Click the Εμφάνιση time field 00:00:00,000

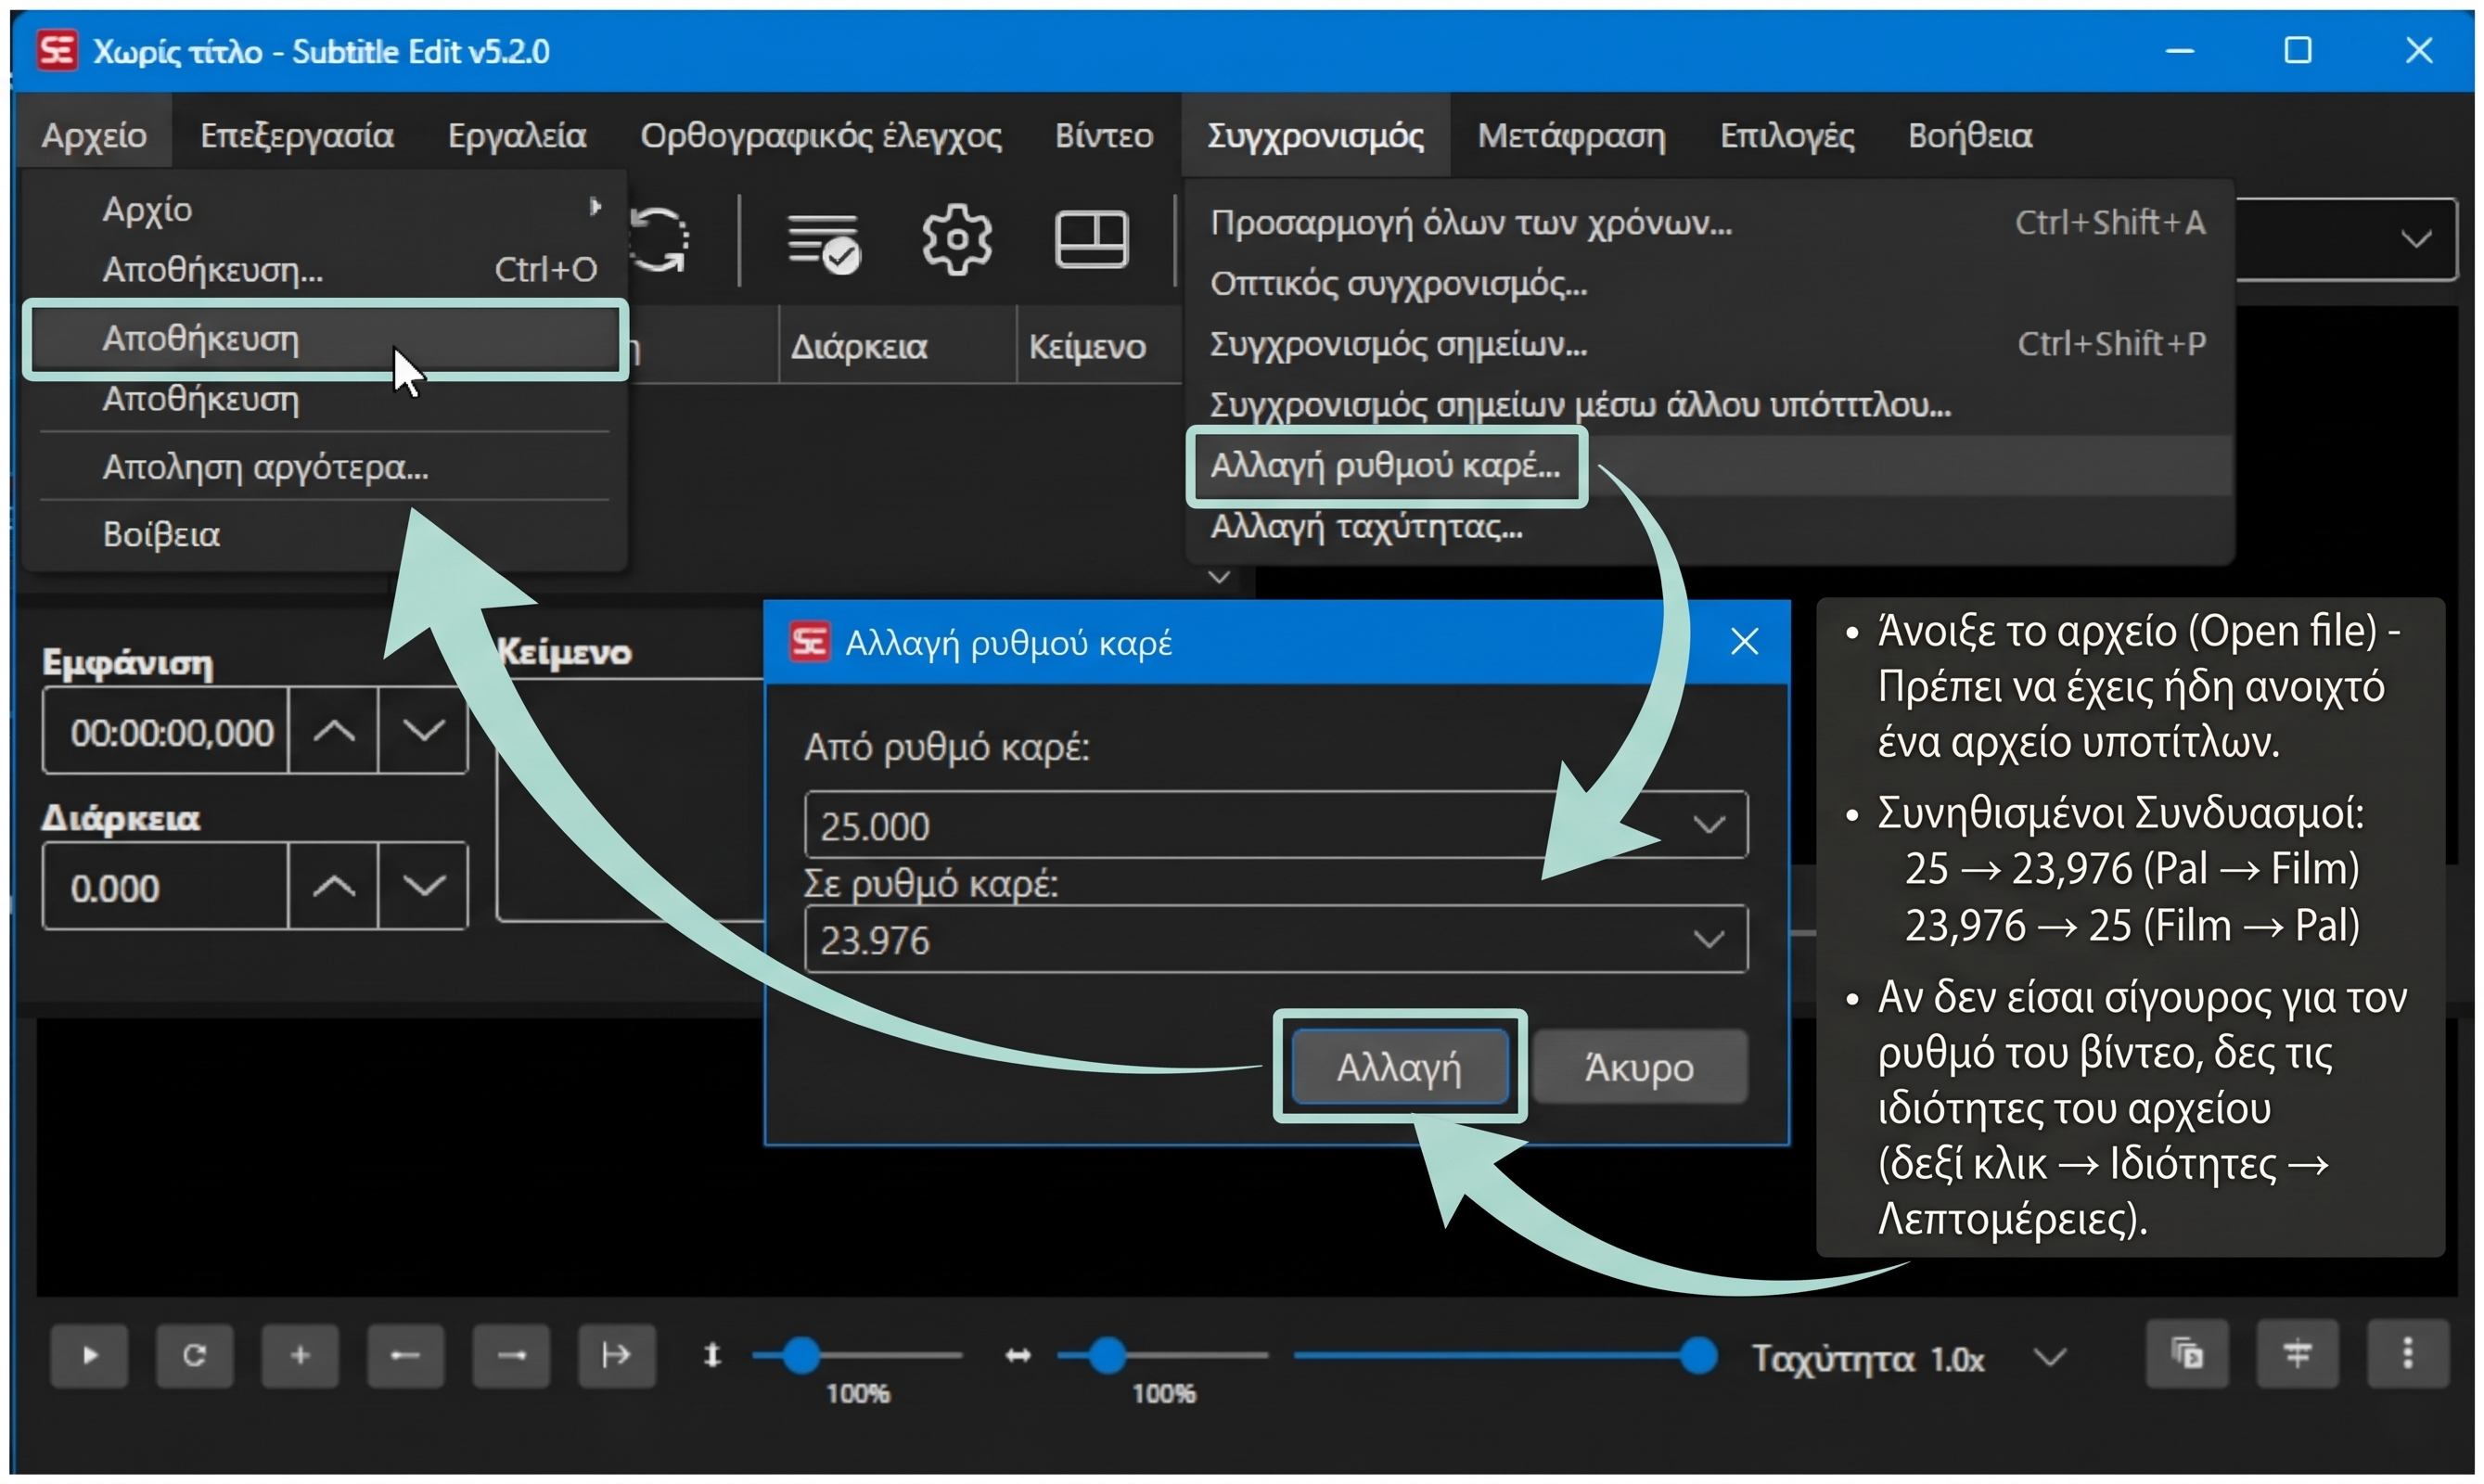pos(167,731)
